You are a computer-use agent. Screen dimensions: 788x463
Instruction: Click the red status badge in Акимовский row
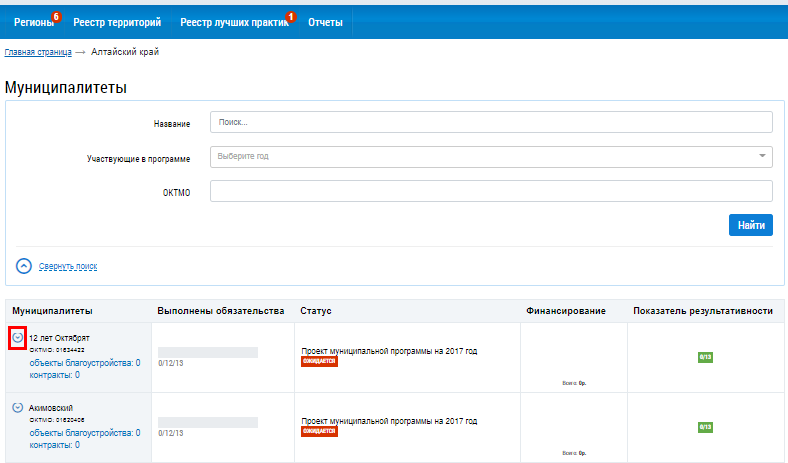coord(319,431)
